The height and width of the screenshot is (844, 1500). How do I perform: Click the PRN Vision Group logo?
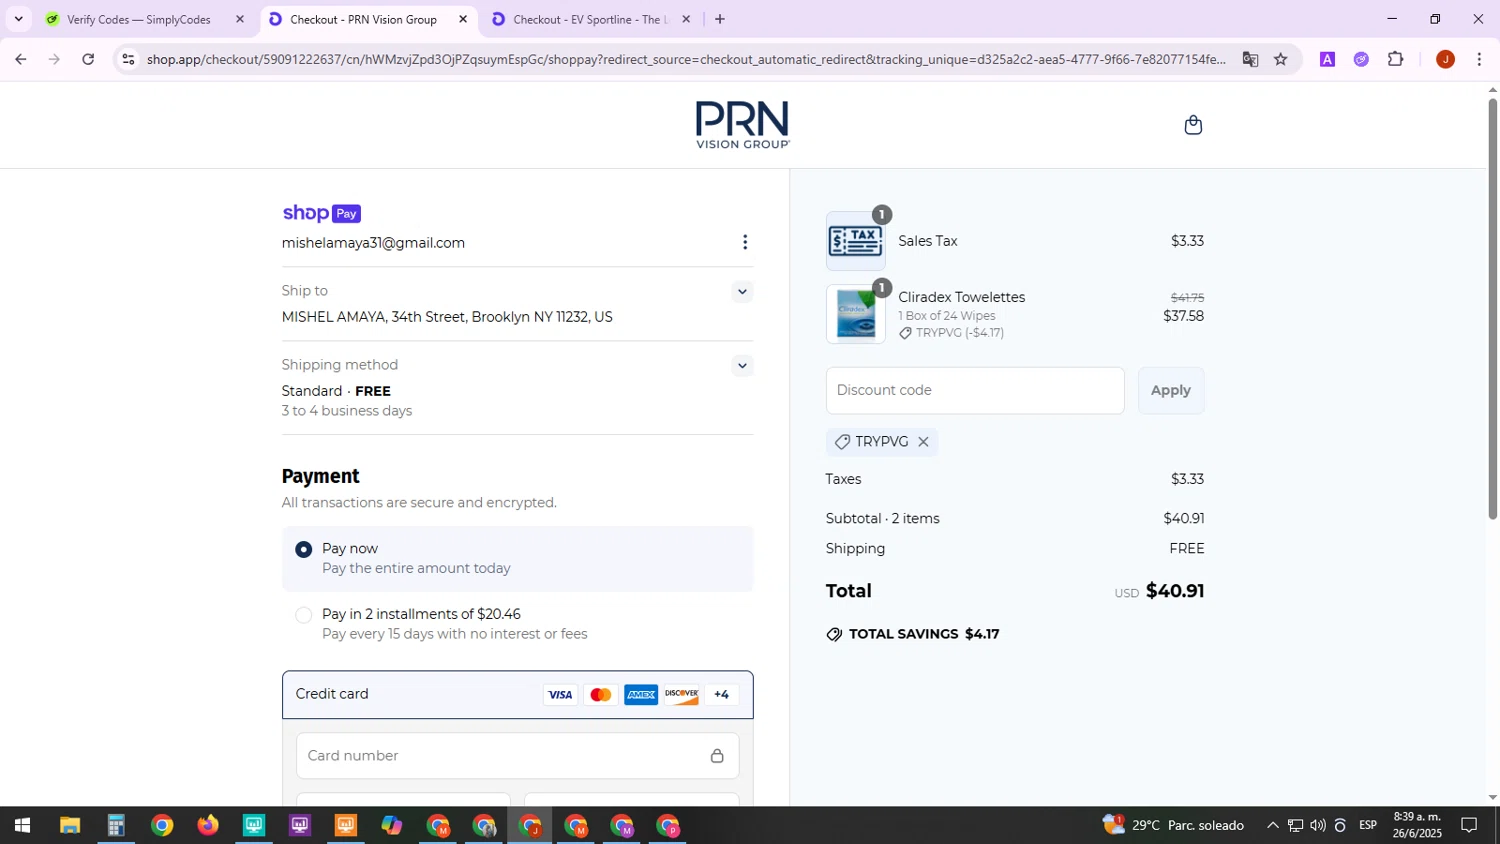coord(742,125)
